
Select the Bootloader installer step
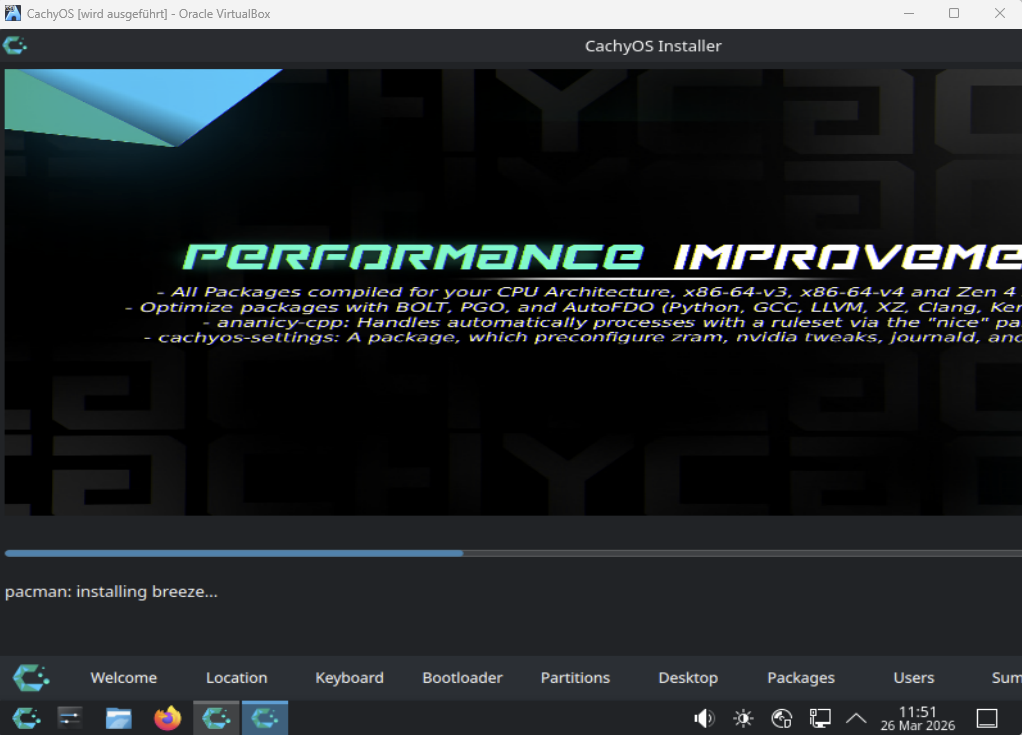pos(462,678)
